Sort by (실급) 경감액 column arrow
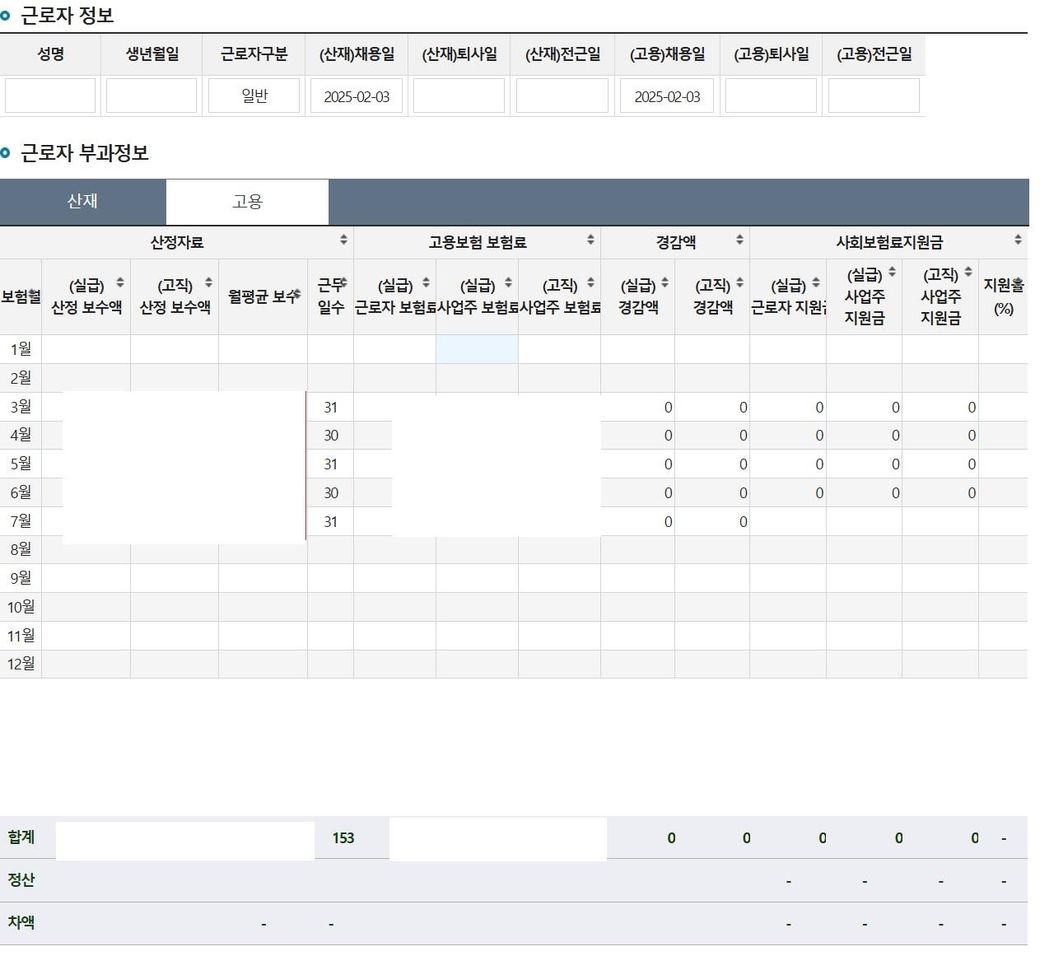The height and width of the screenshot is (956, 1040). [x=665, y=283]
